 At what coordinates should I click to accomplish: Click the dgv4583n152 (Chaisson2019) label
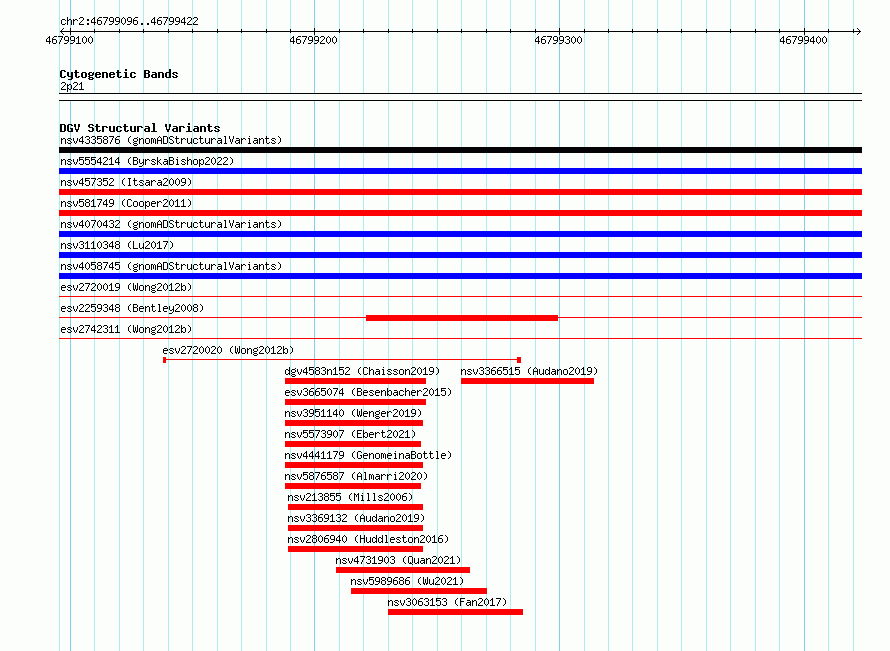click(x=362, y=371)
